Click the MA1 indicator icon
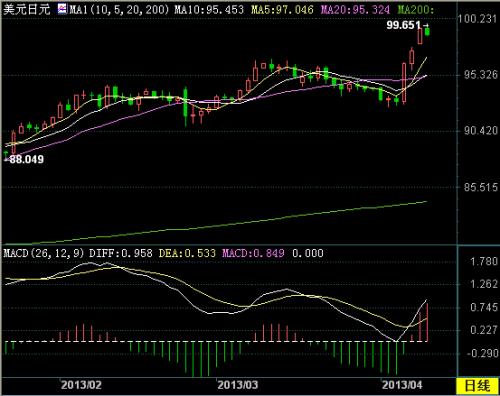The width and height of the screenshot is (500, 396). (62, 9)
